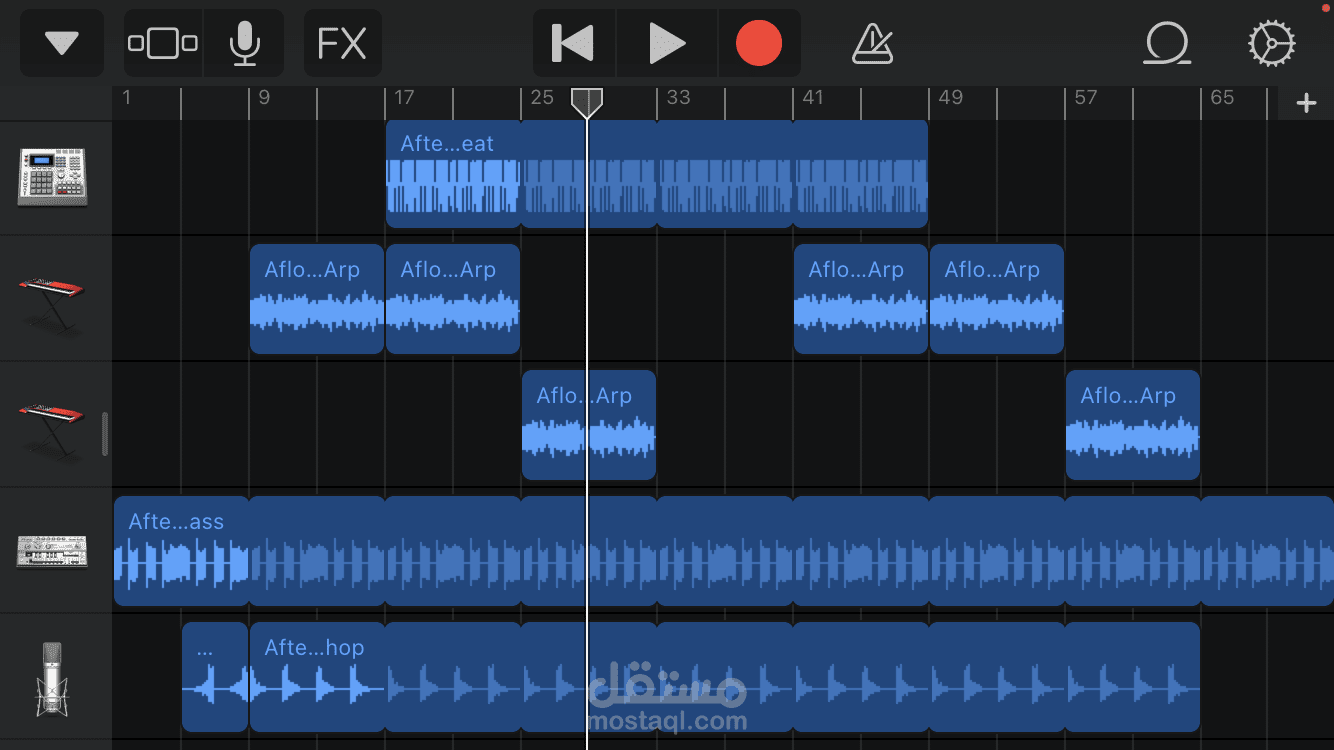Open the Loop Browser

click(1167, 43)
